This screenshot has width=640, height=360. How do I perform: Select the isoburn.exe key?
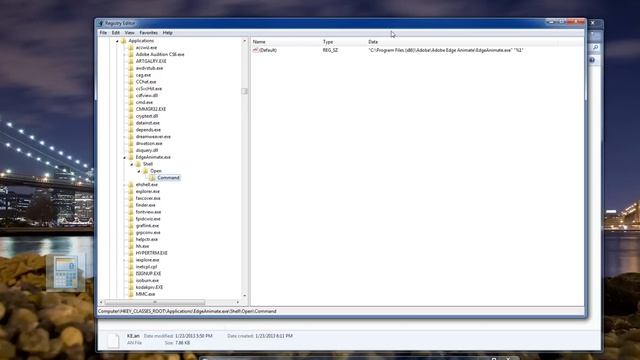147,281
